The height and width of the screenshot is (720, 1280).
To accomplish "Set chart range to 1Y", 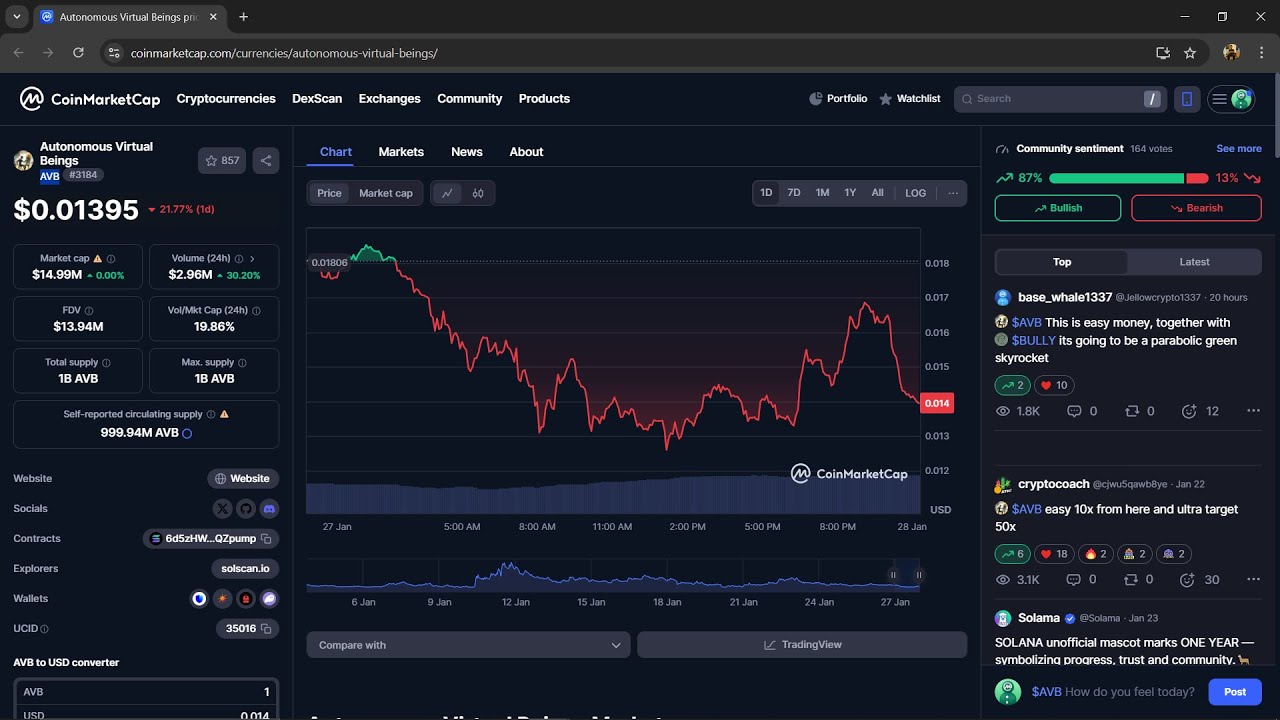I will coord(850,193).
